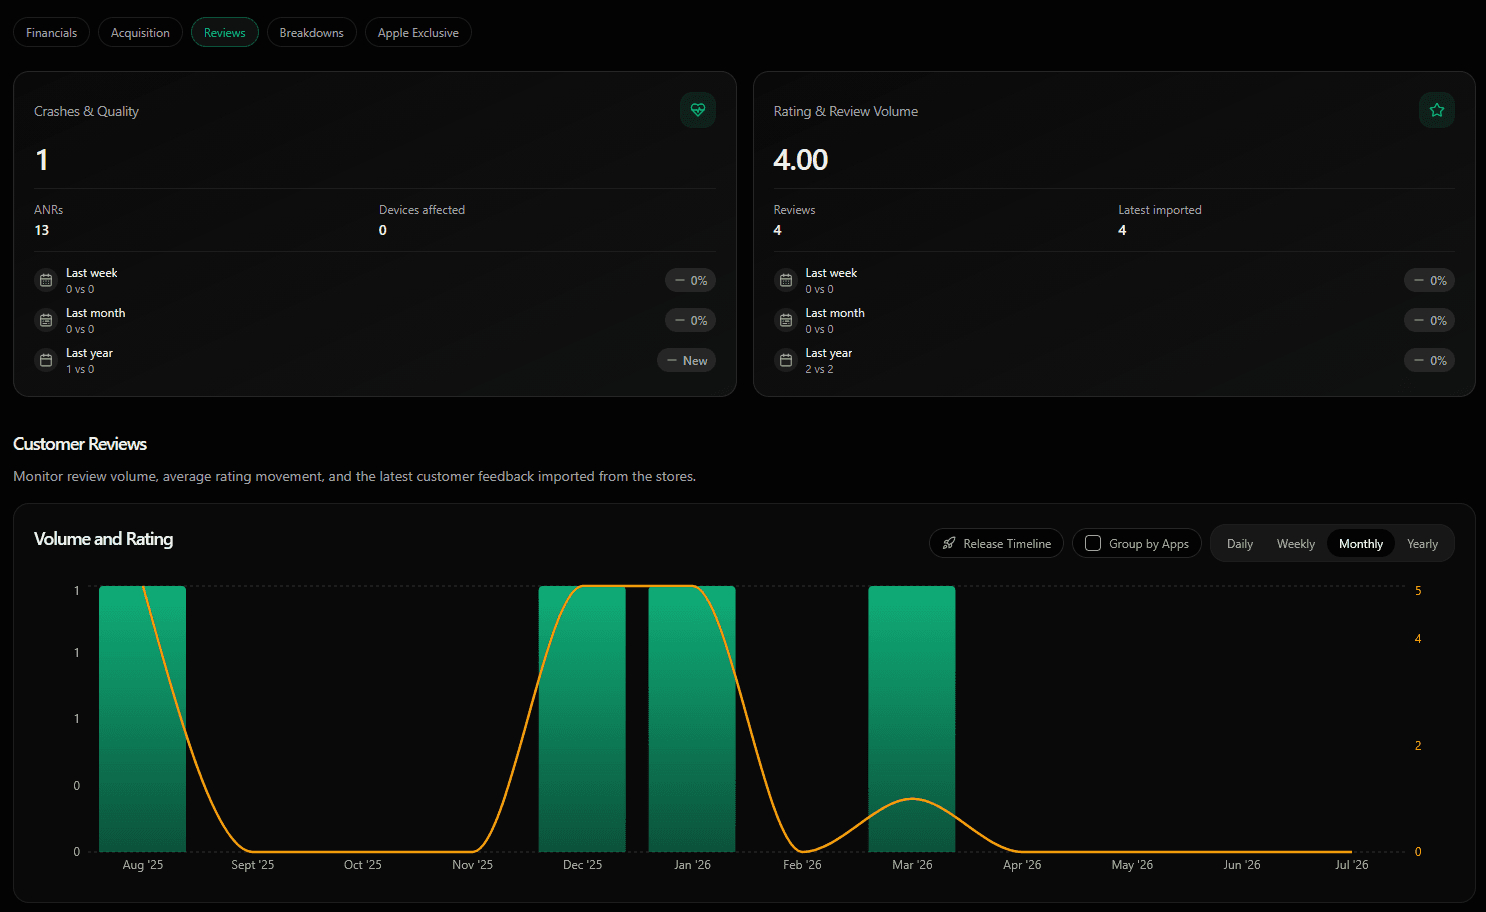Image resolution: width=1486 pixels, height=912 pixels.
Task: Click the Aug '25 green bar in chart
Action: (142, 719)
